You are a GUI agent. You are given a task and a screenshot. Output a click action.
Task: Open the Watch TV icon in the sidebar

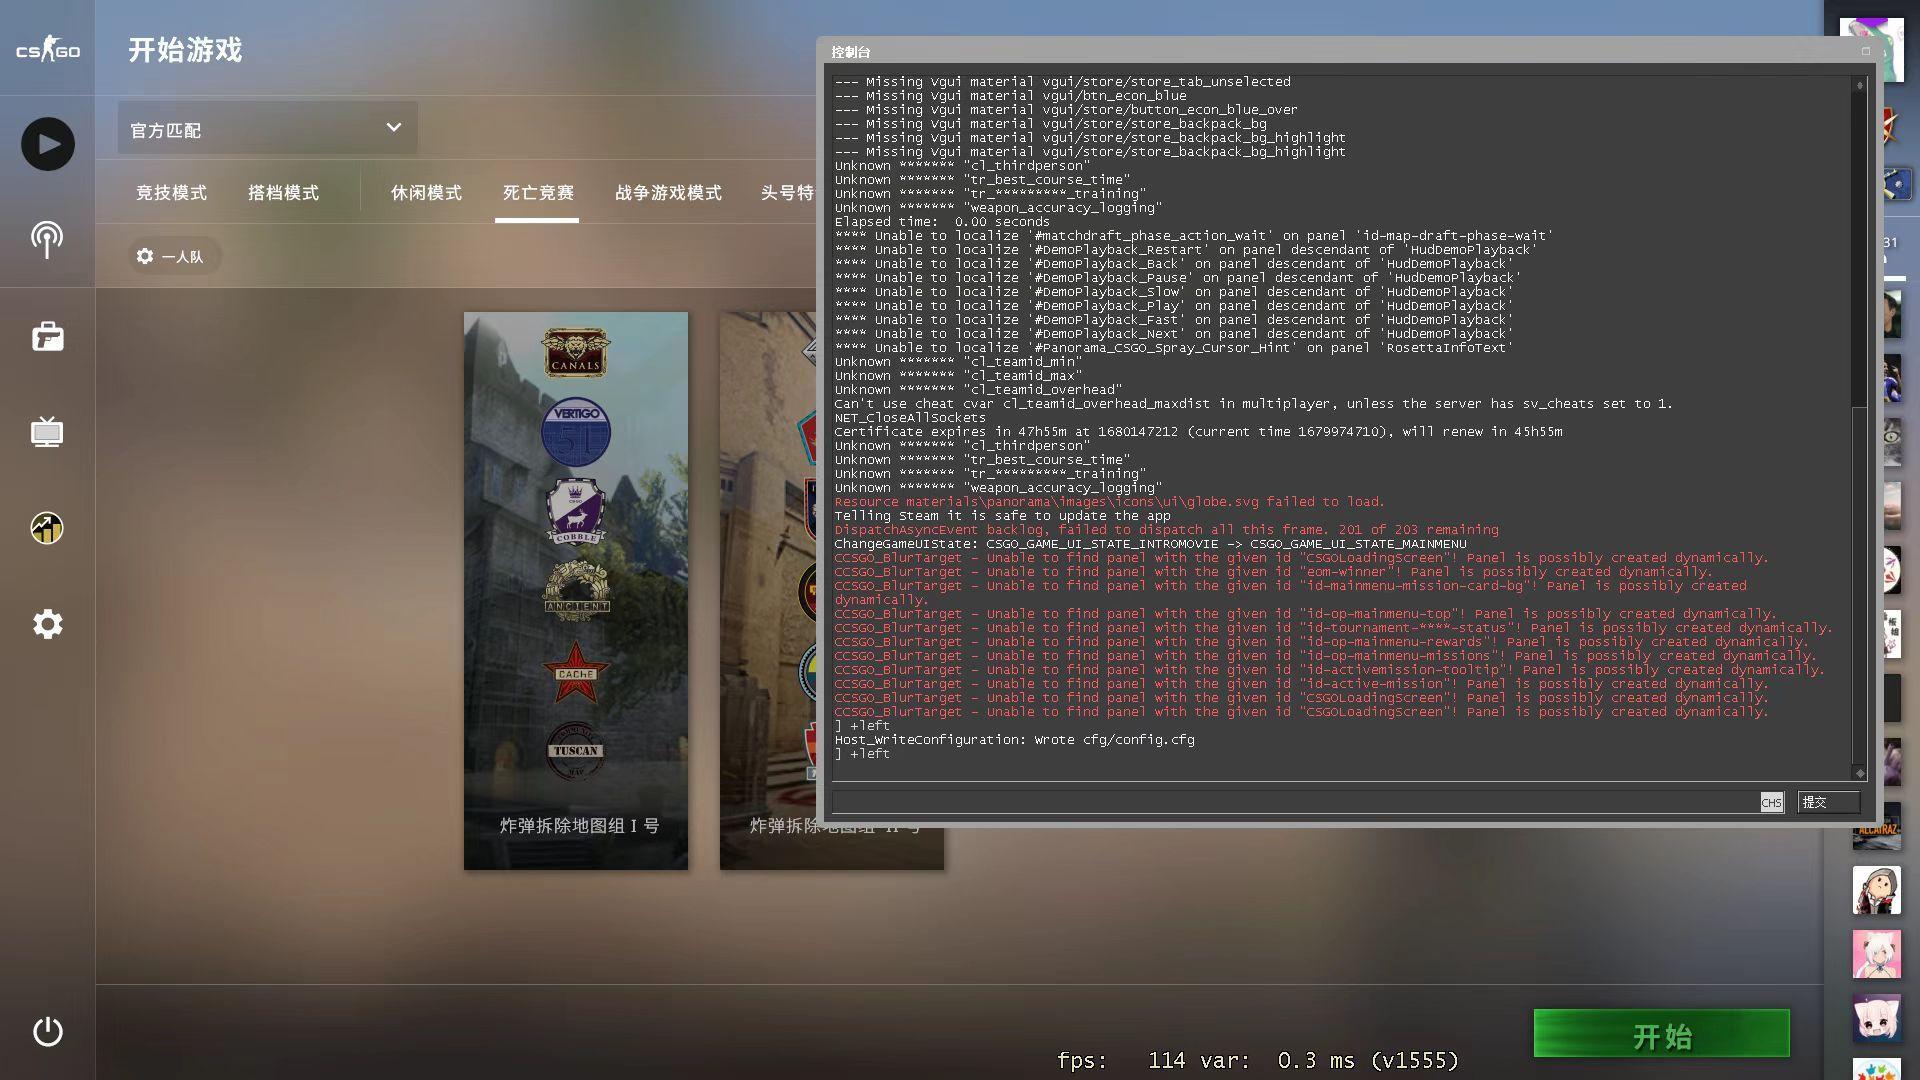click(47, 432)
